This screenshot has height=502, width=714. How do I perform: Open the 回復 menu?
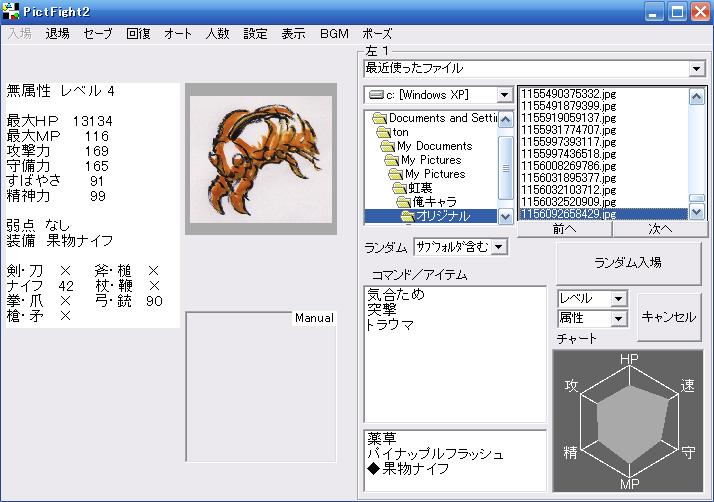point(138,34)
